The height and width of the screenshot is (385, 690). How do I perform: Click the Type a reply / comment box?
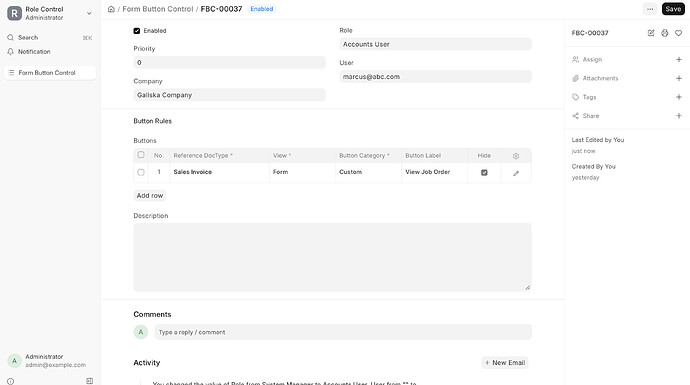point(343,332)
